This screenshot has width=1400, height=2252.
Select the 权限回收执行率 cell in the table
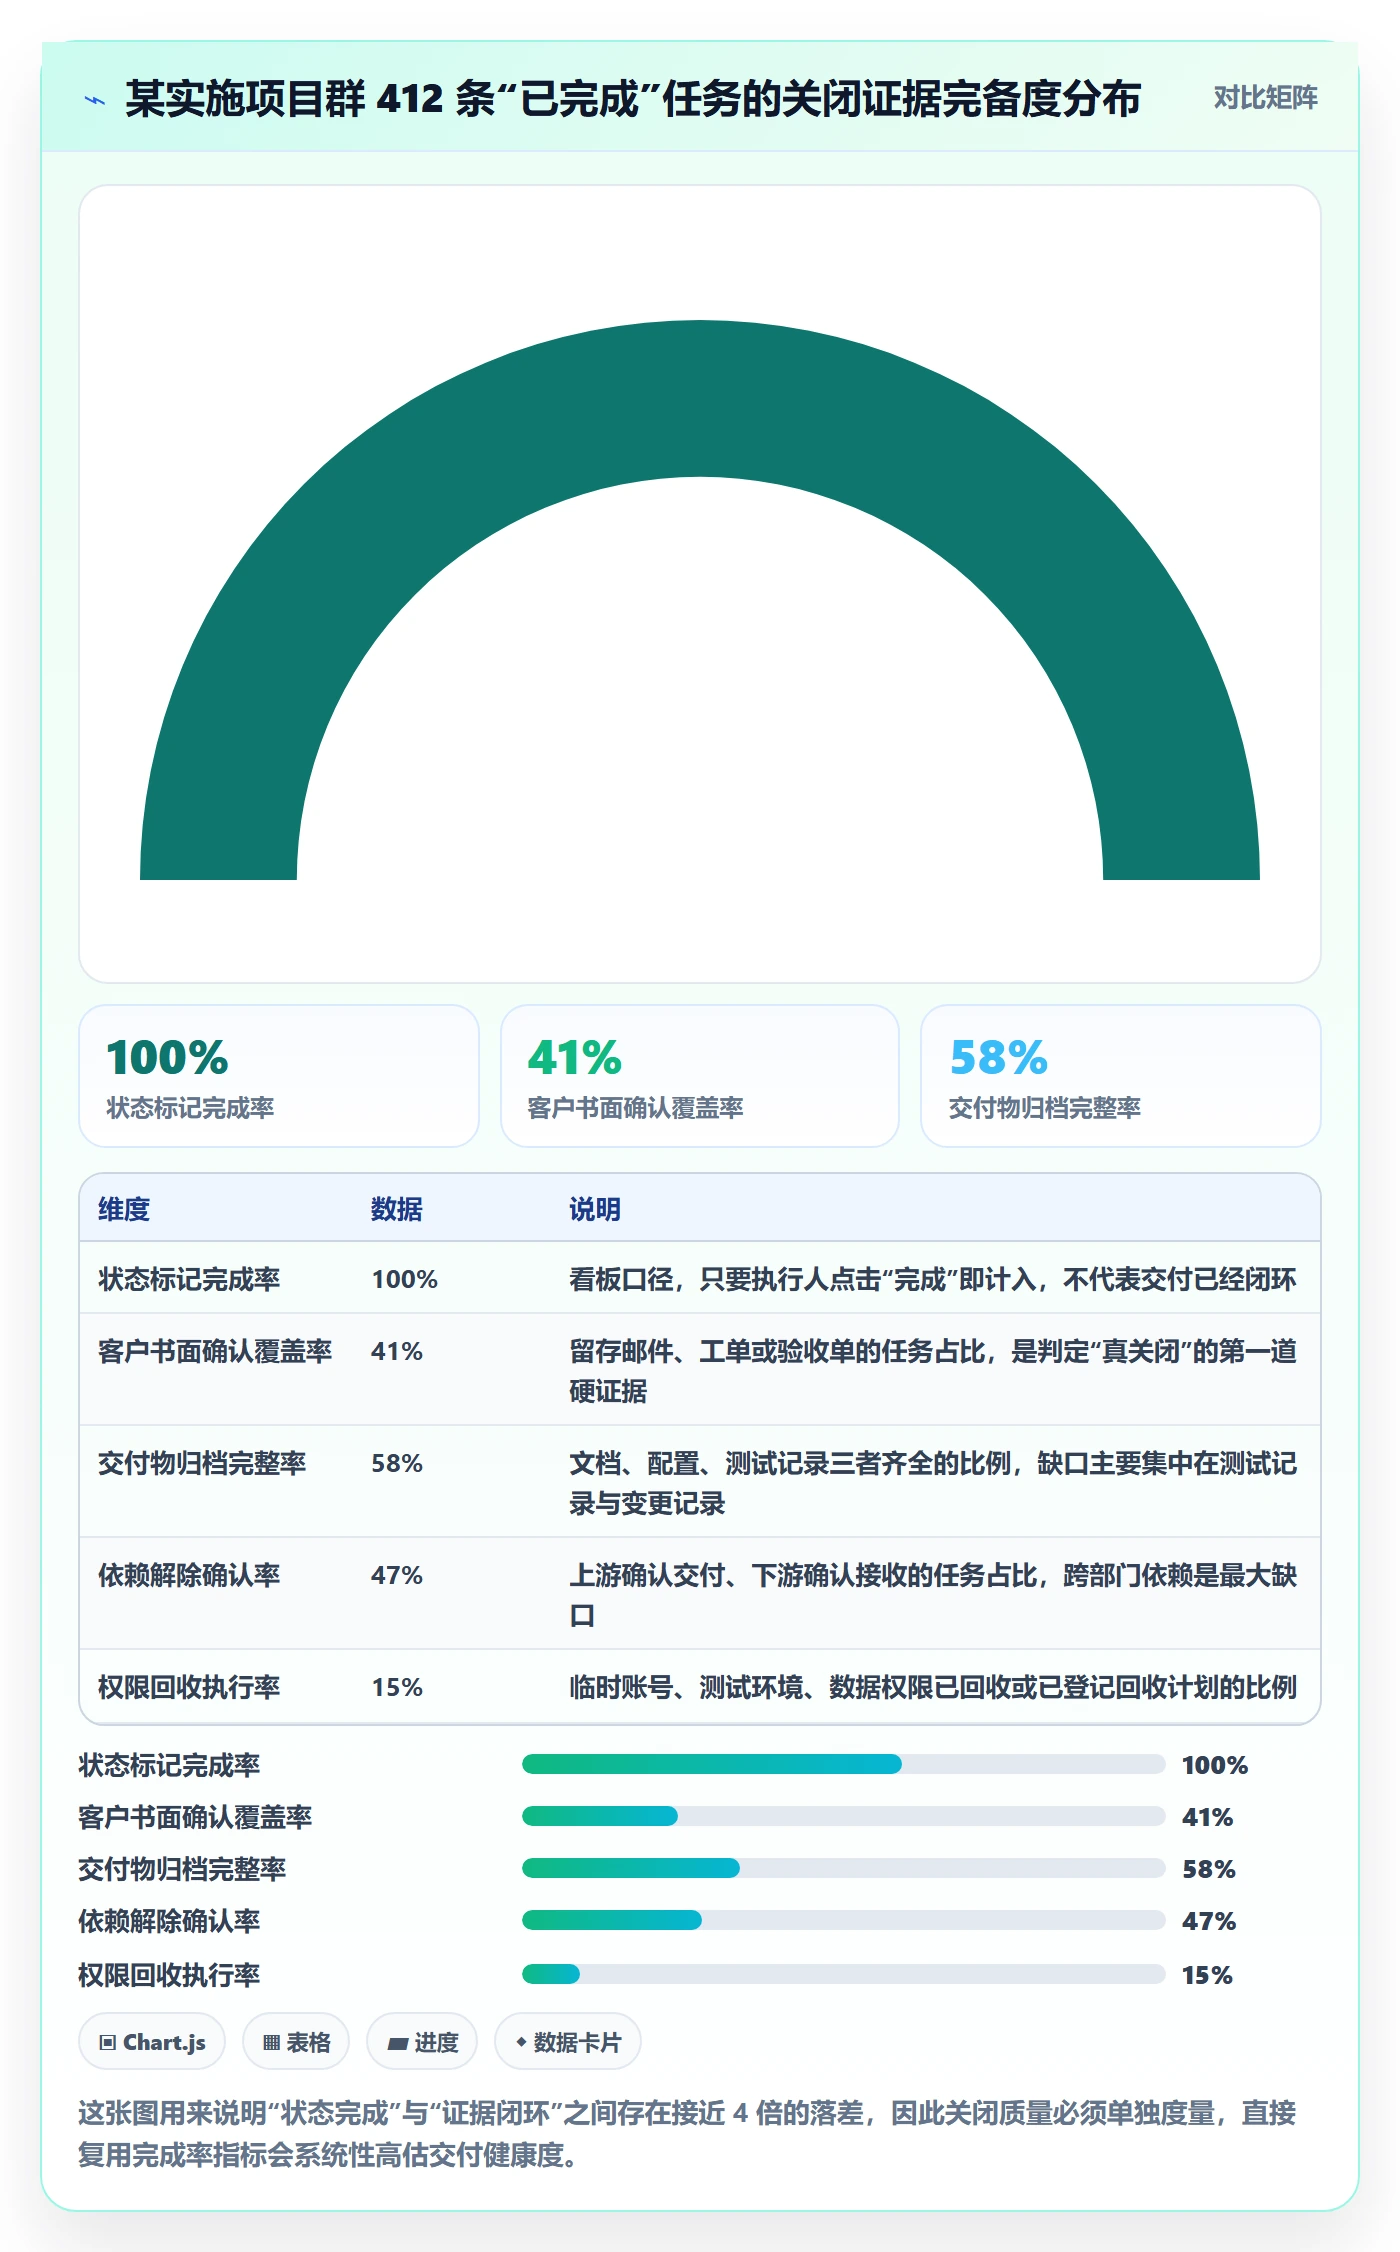(x=189, y=1687)
